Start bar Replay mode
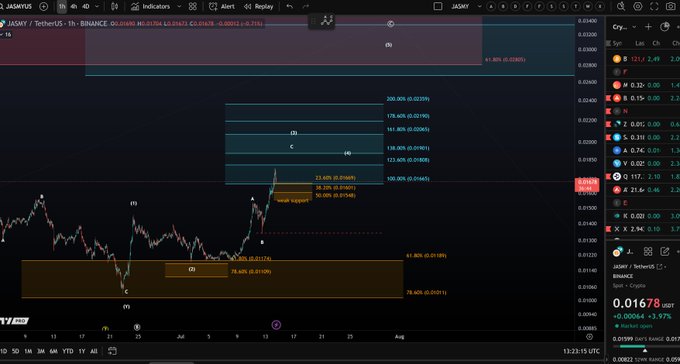680x364 pixels. (x=258, y=7)
